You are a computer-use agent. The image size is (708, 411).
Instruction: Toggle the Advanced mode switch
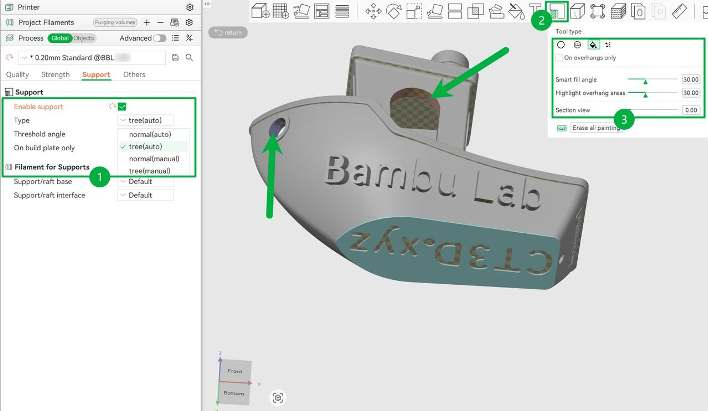pos(159,38)
